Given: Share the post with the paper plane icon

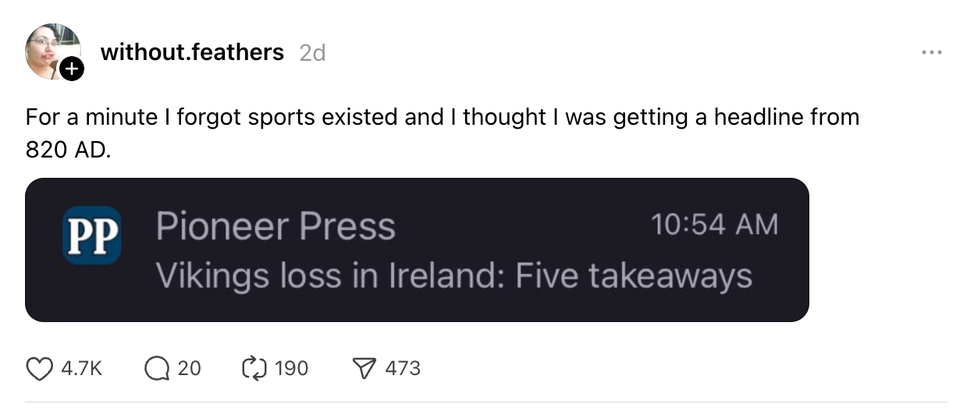Looking at the screenshot, I should click(363, 369).
